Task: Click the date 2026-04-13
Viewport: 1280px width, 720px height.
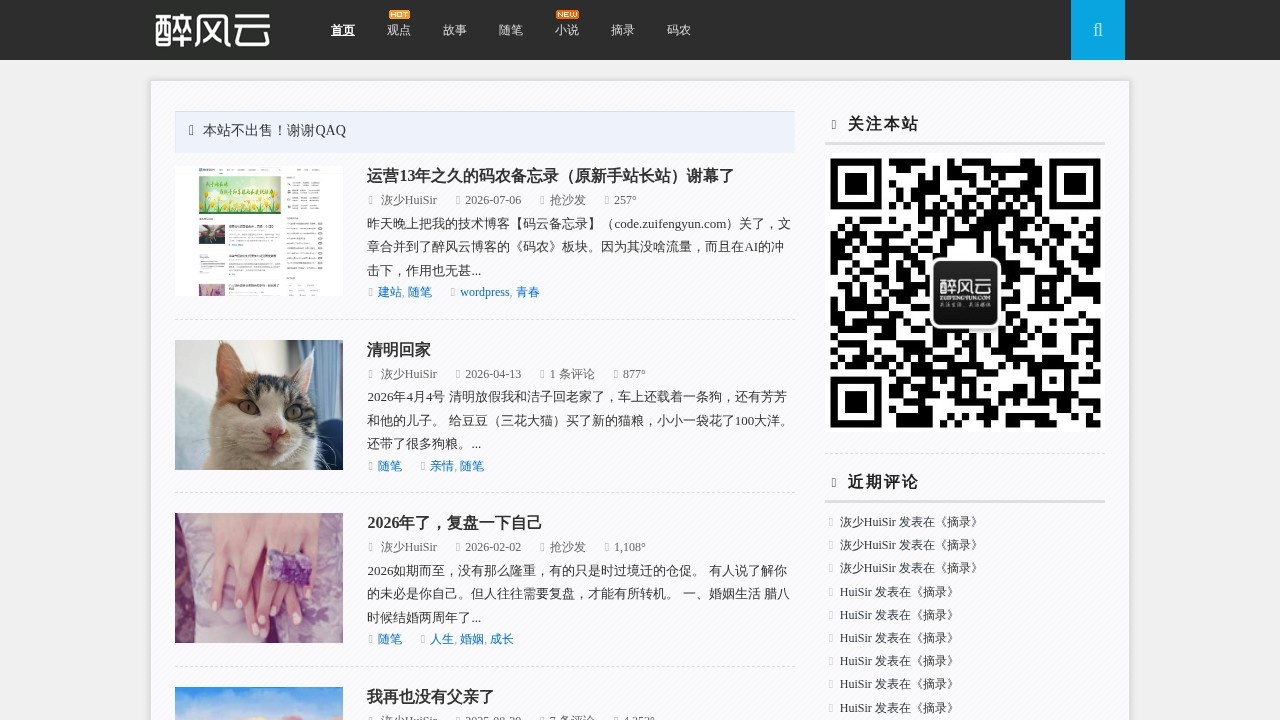Action: (x=493, y=374)
